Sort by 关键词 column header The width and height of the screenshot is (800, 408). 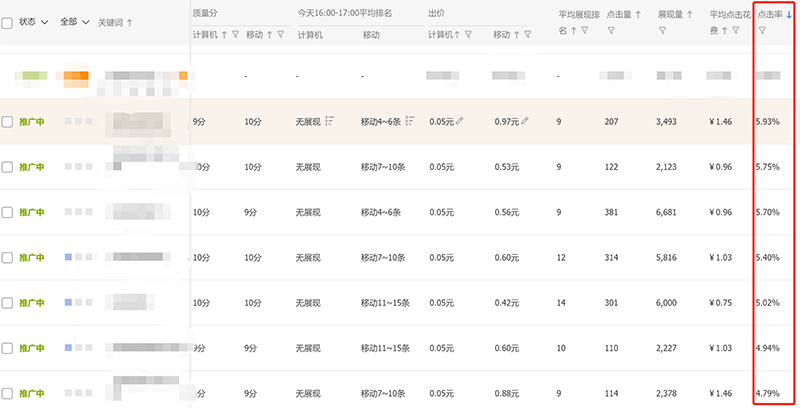click(114, 22)
